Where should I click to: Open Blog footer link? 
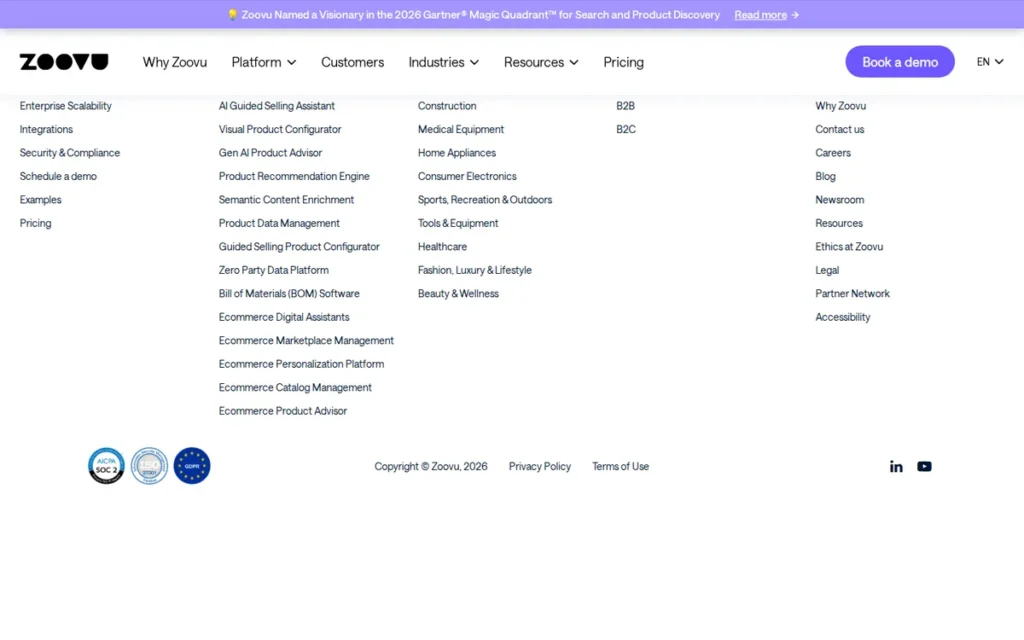pyautogui.click(x=825, y=176)
